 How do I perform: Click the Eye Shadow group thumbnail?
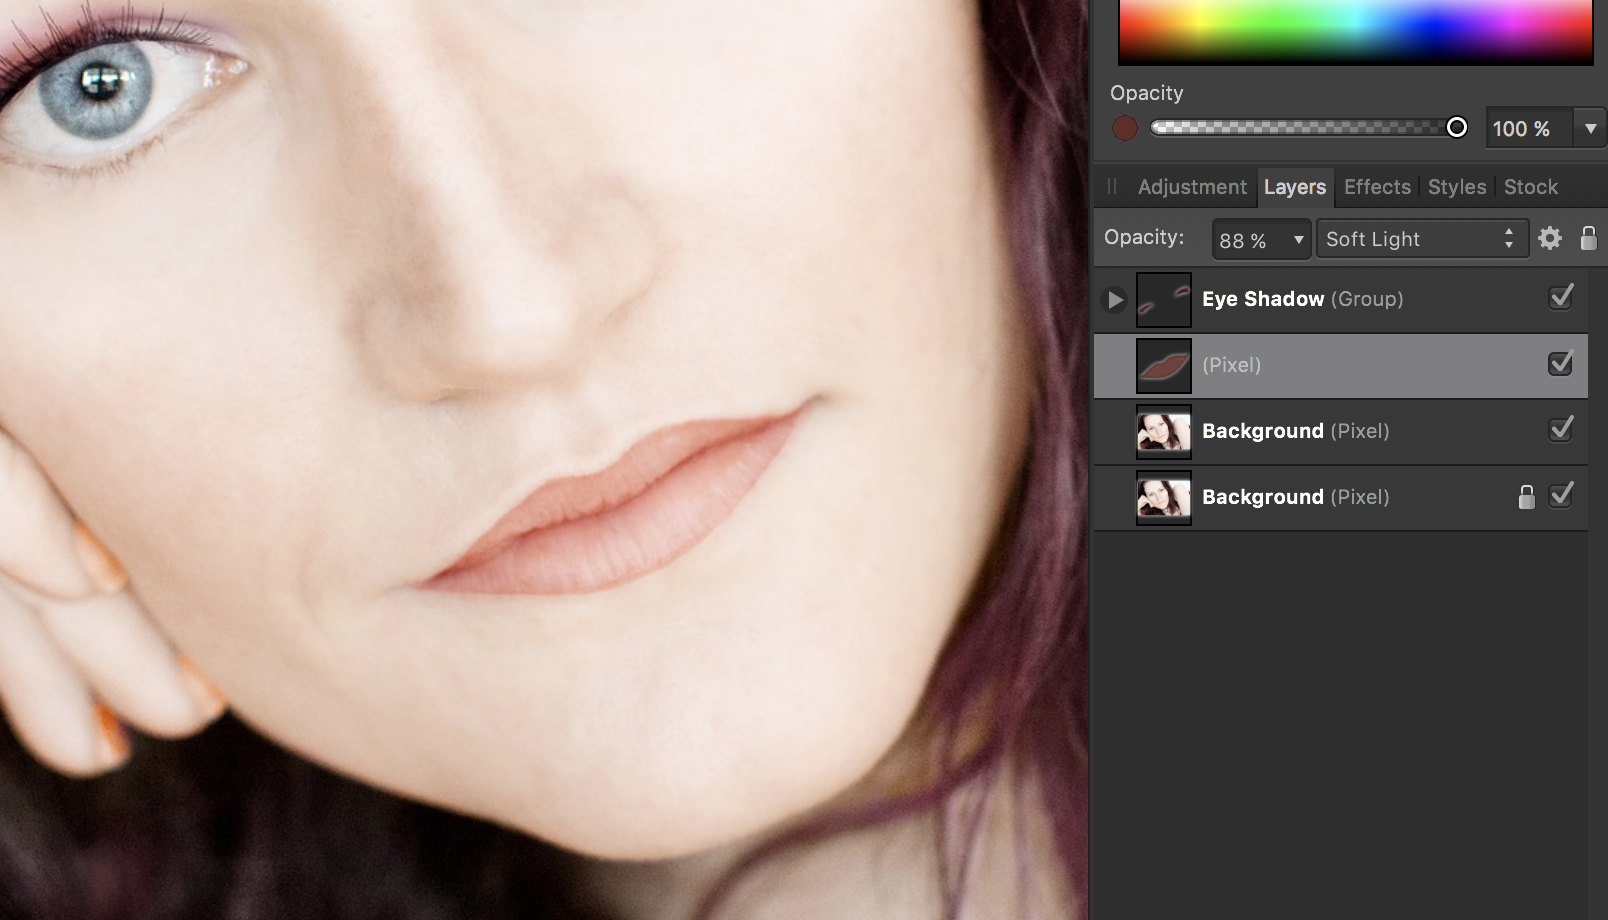click(x=1164, y=300)
